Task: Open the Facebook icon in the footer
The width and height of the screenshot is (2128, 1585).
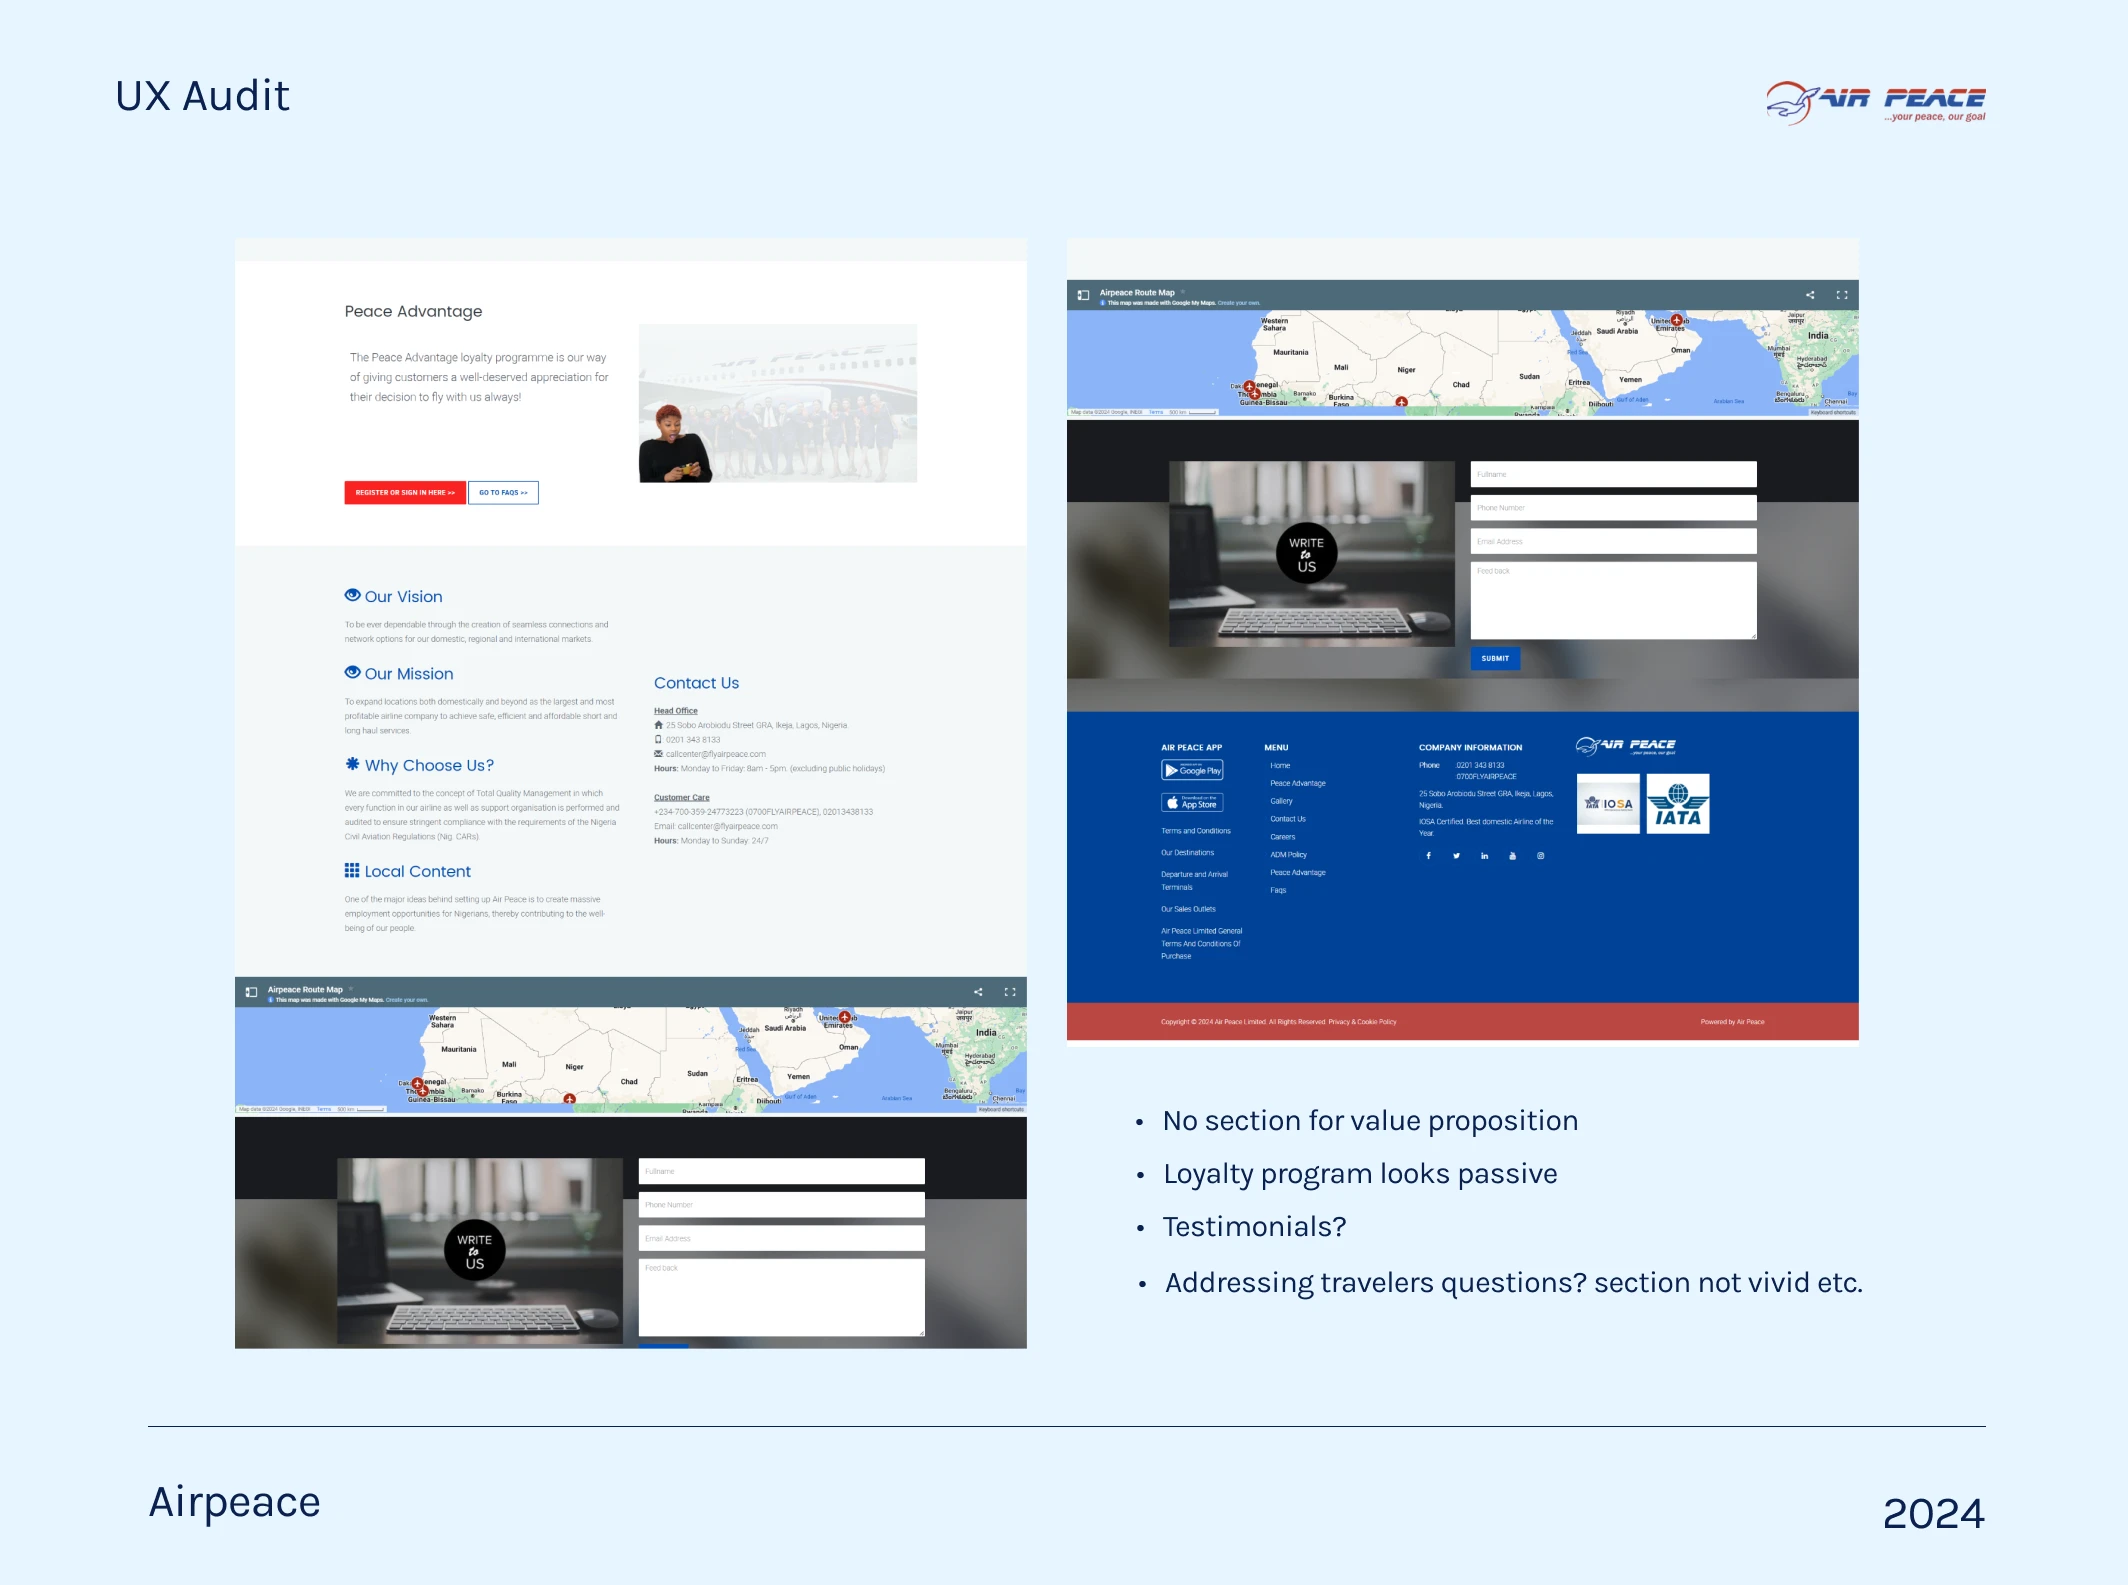Action: (x=1428, y=856)
